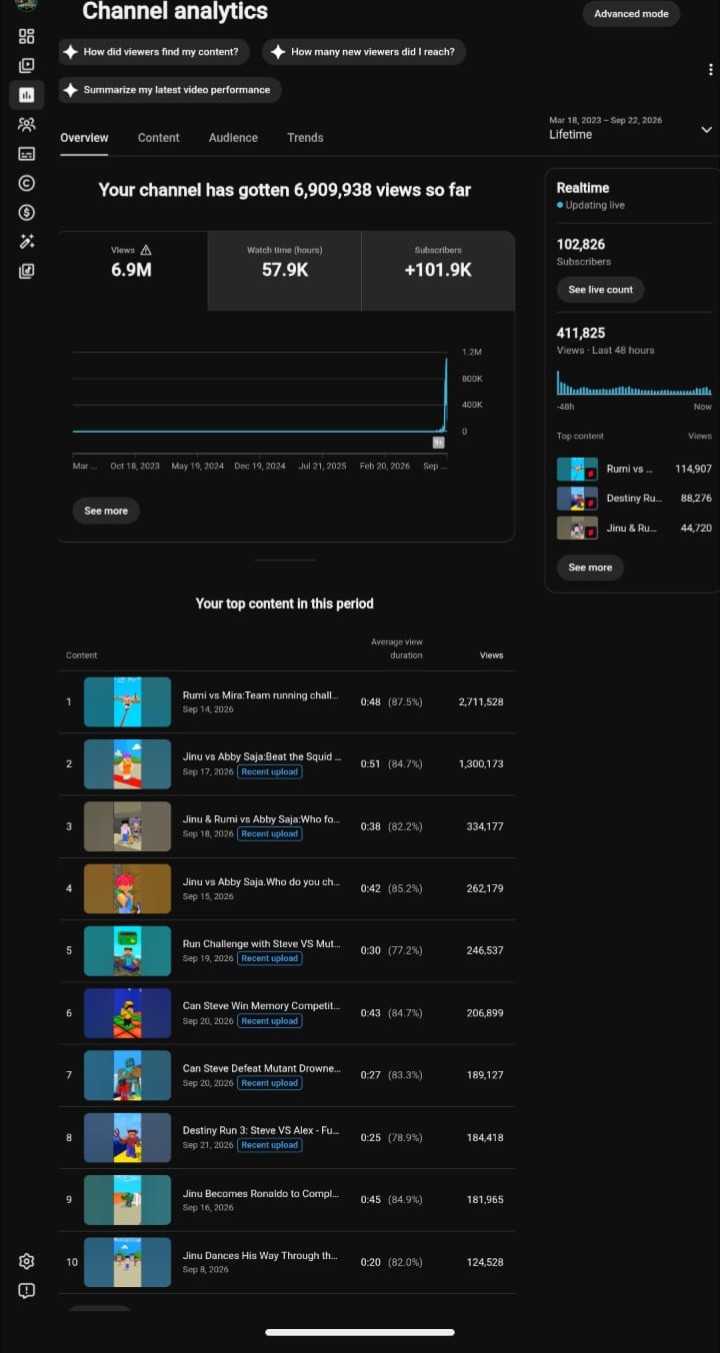Click the 1,300,173 views value
Viewport: 720px width, 1353px height.
481,764
